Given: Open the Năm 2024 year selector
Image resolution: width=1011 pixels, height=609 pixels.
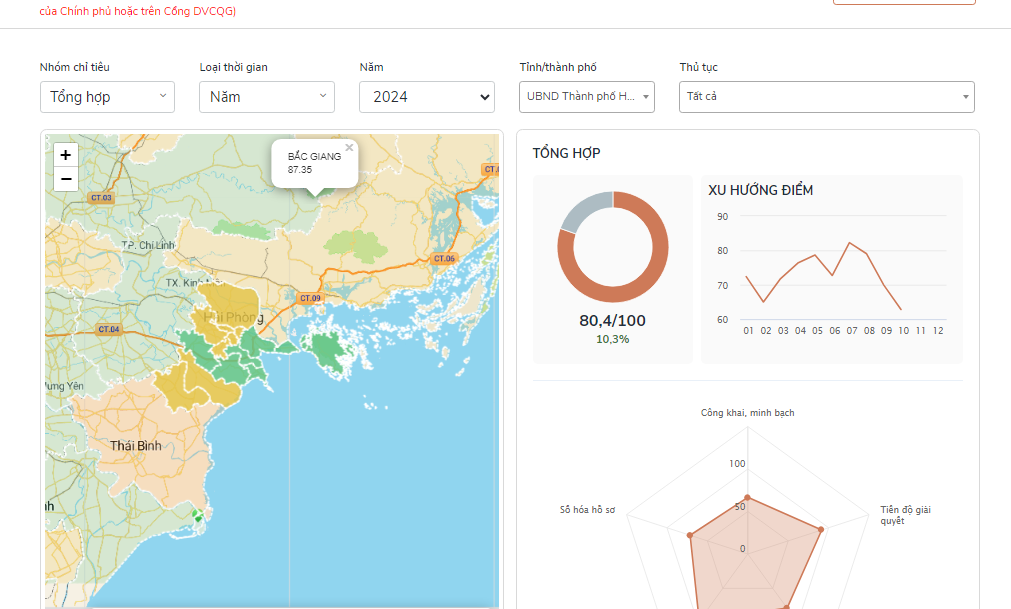Looking at the screenshot, I should pos(427,97).
